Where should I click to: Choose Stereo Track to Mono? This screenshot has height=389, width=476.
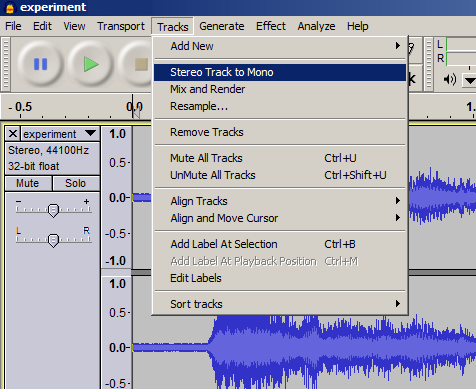pos(280,72)
